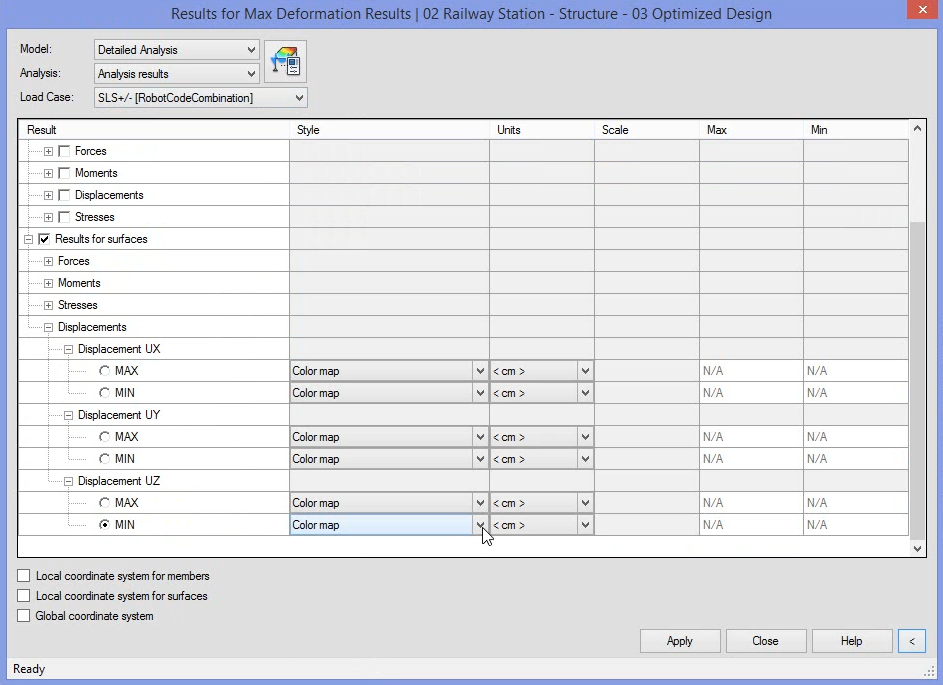This screenshot has width=943, height=685.
Task: Check Global coordinate system
Action: coord(23,616)
